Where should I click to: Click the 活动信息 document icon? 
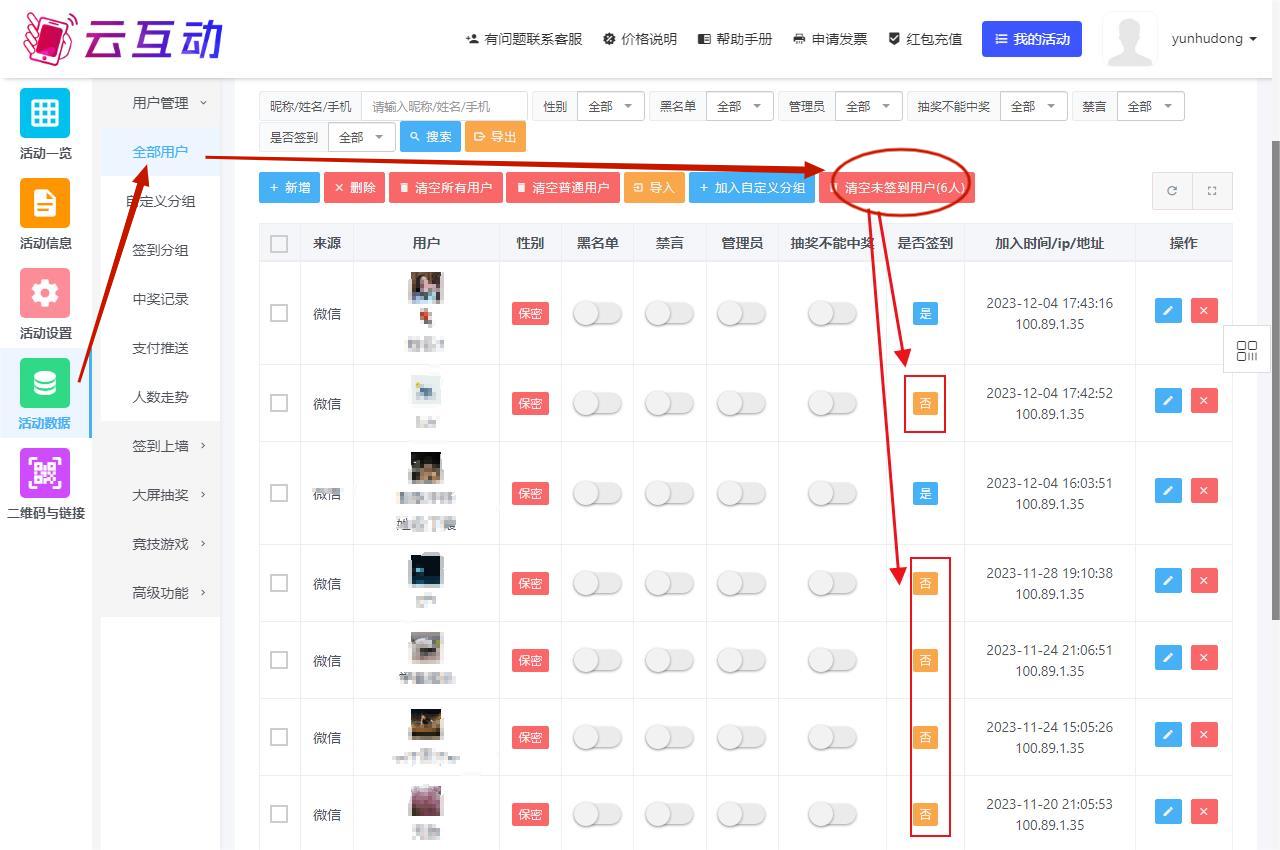[x=45, y=203]
